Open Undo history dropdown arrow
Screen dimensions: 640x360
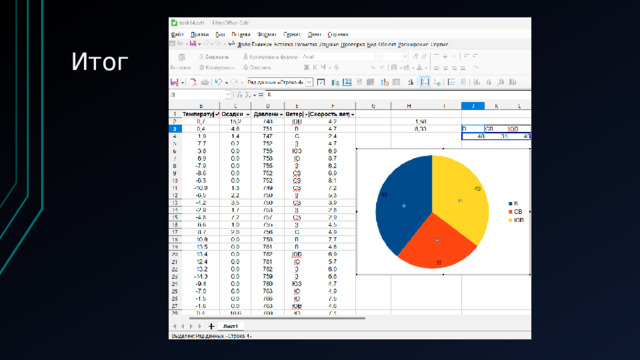[x=227, y=82]
